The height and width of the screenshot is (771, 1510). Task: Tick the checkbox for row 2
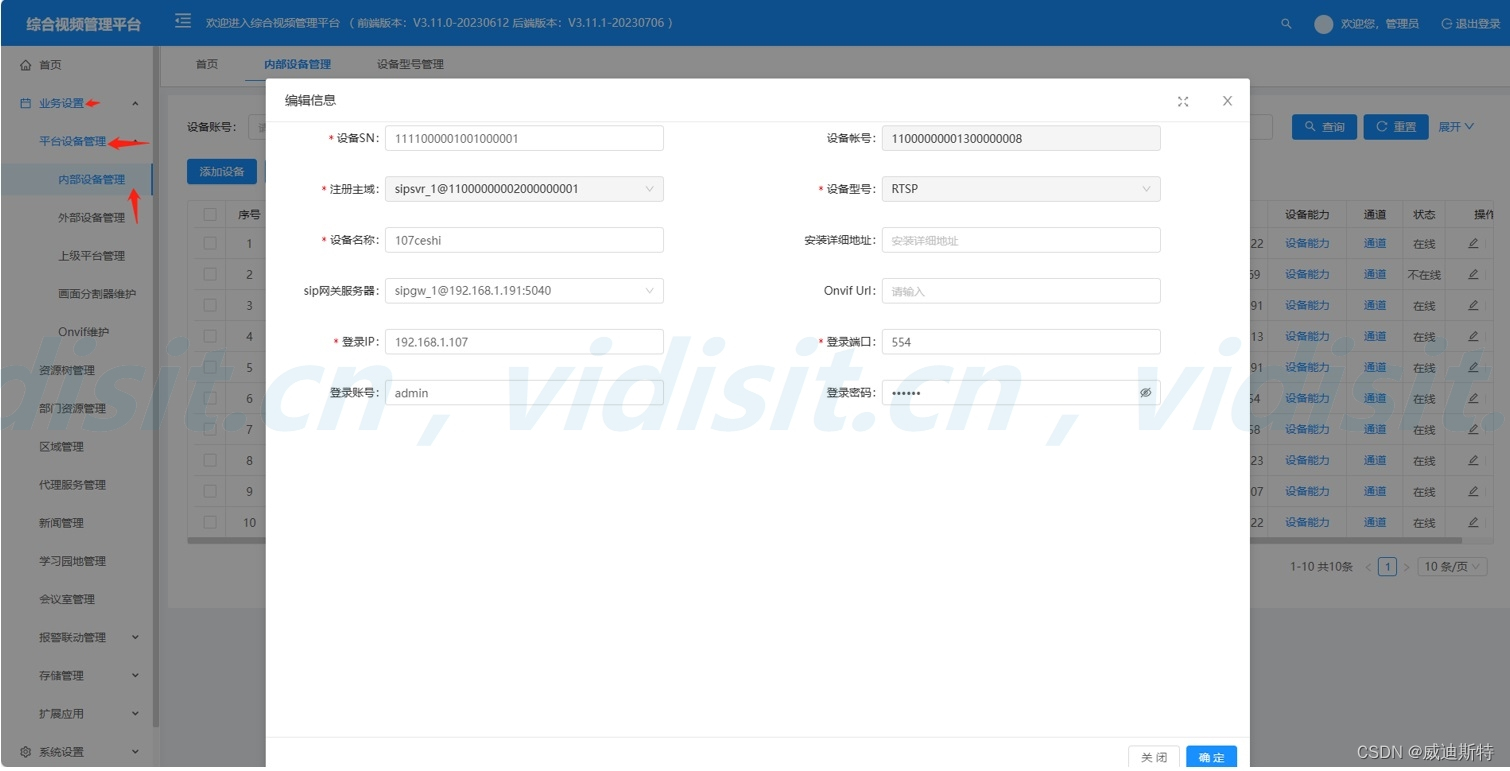click(210, 274)
